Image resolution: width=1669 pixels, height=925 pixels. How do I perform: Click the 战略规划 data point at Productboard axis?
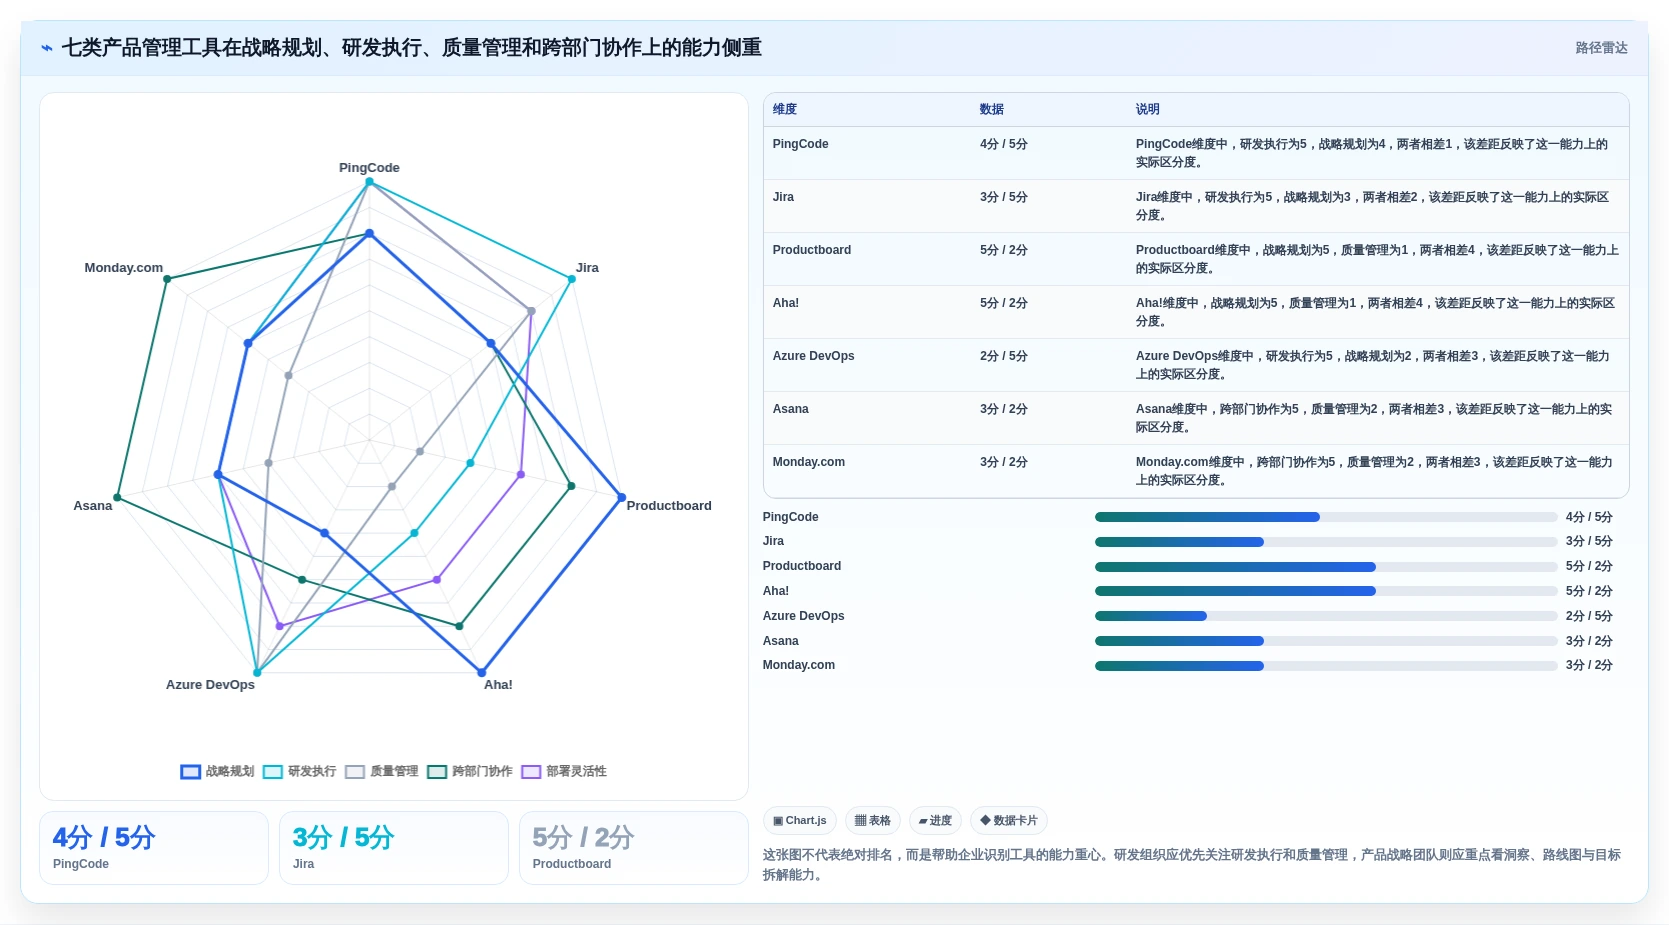(621, 497)
